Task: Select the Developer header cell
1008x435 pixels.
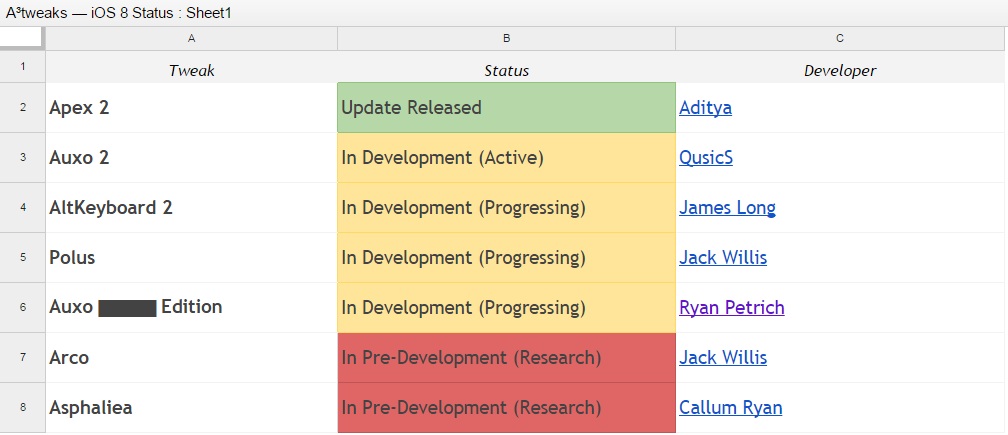Action: (x=841, y=67)
